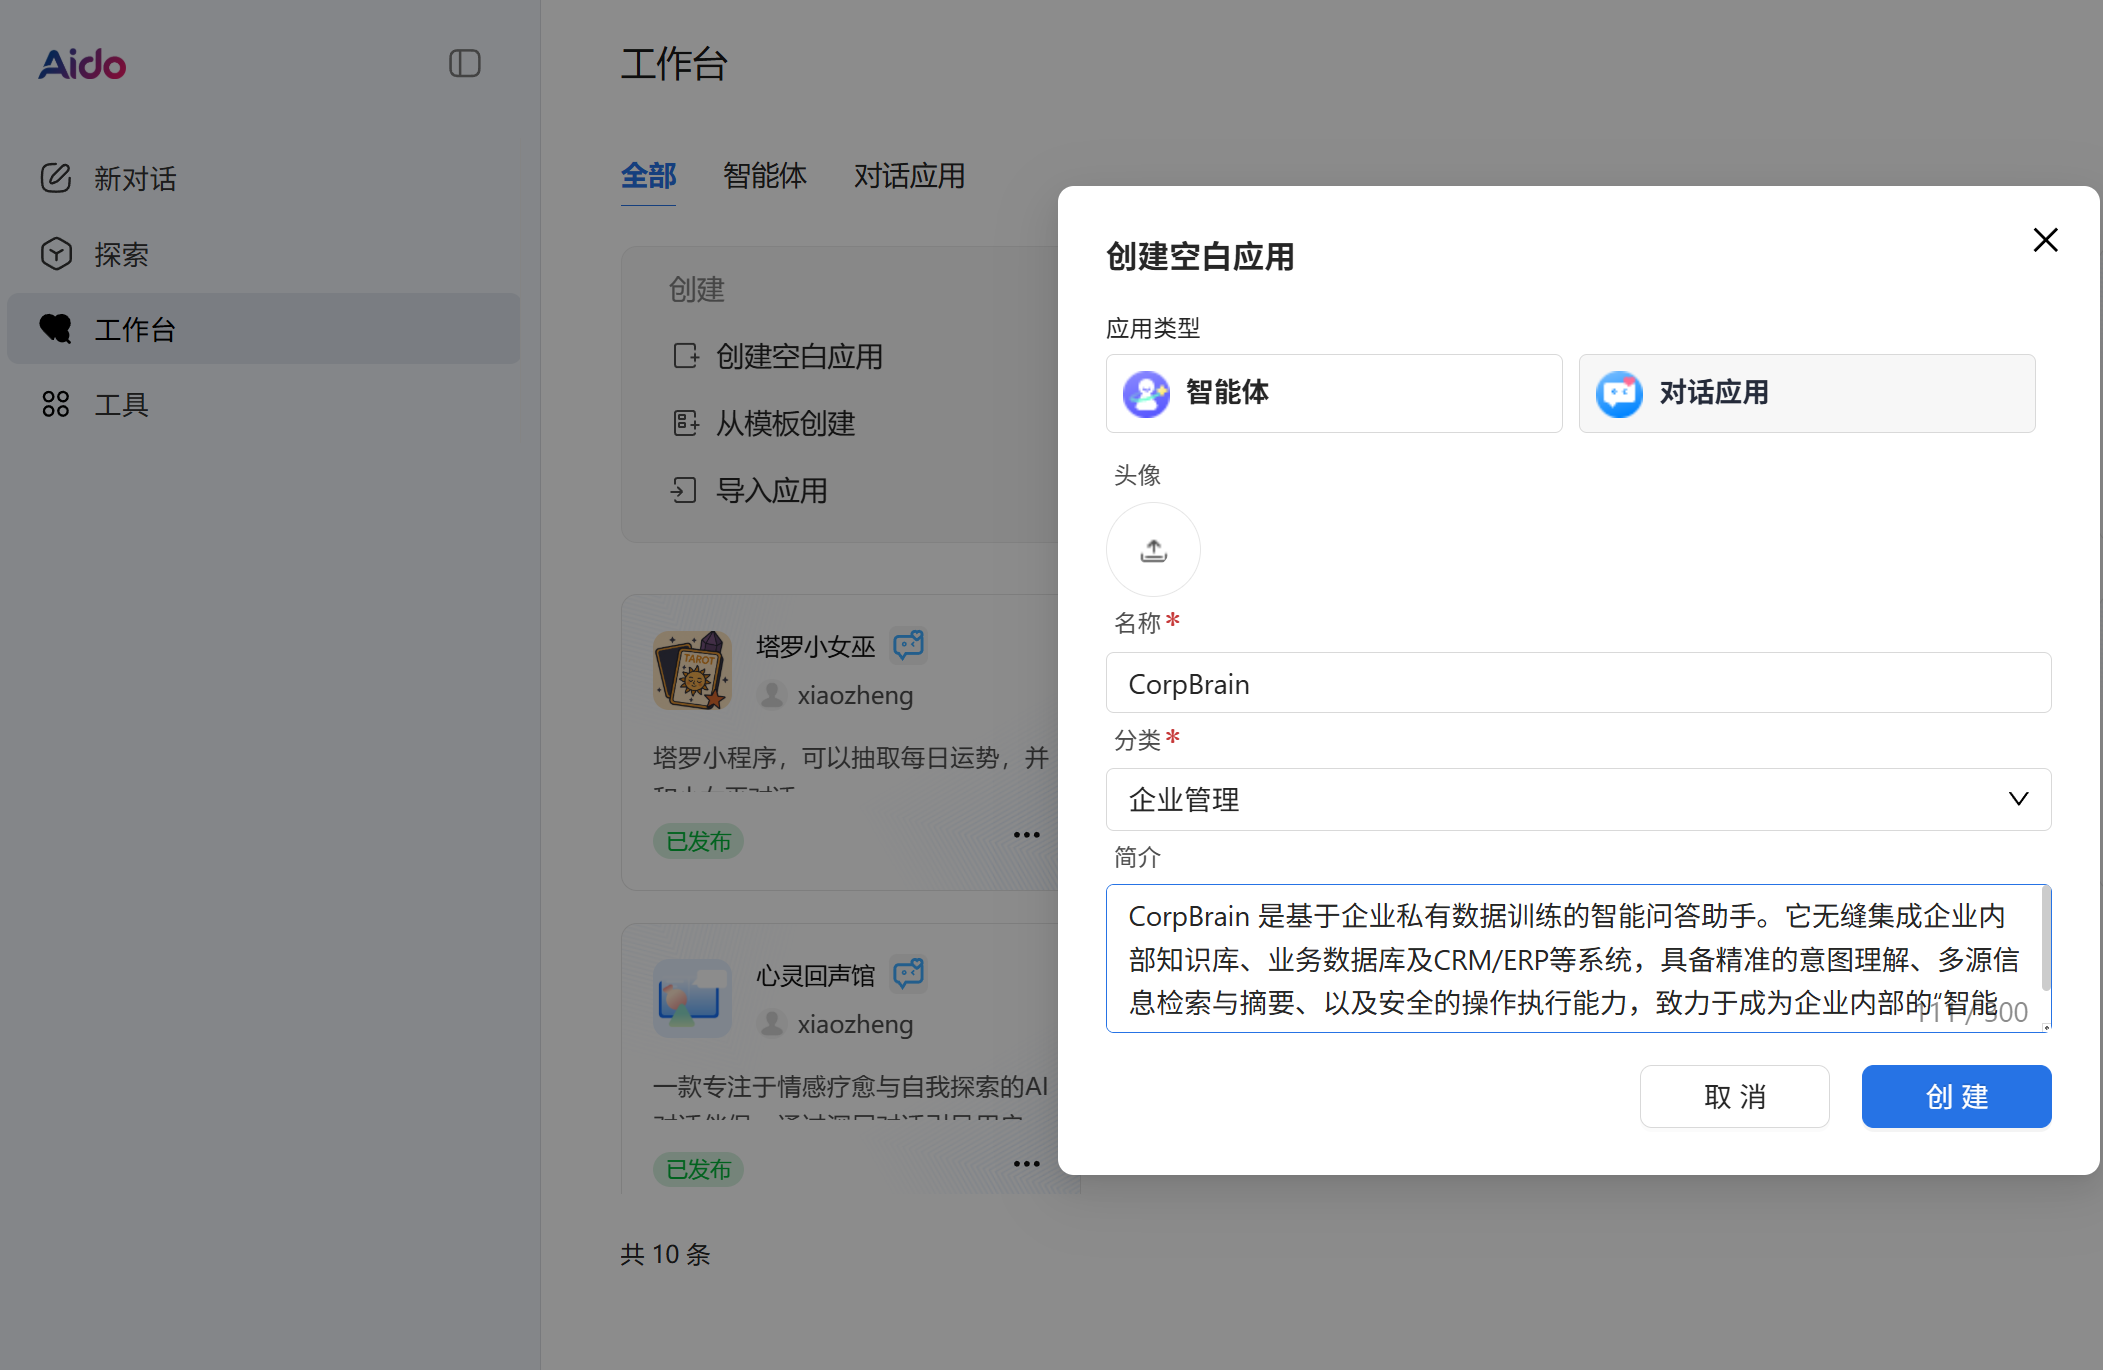Click the 新对话 edit icon
Viewport: 2103px width, 1370px height.
tap(56, 178)
